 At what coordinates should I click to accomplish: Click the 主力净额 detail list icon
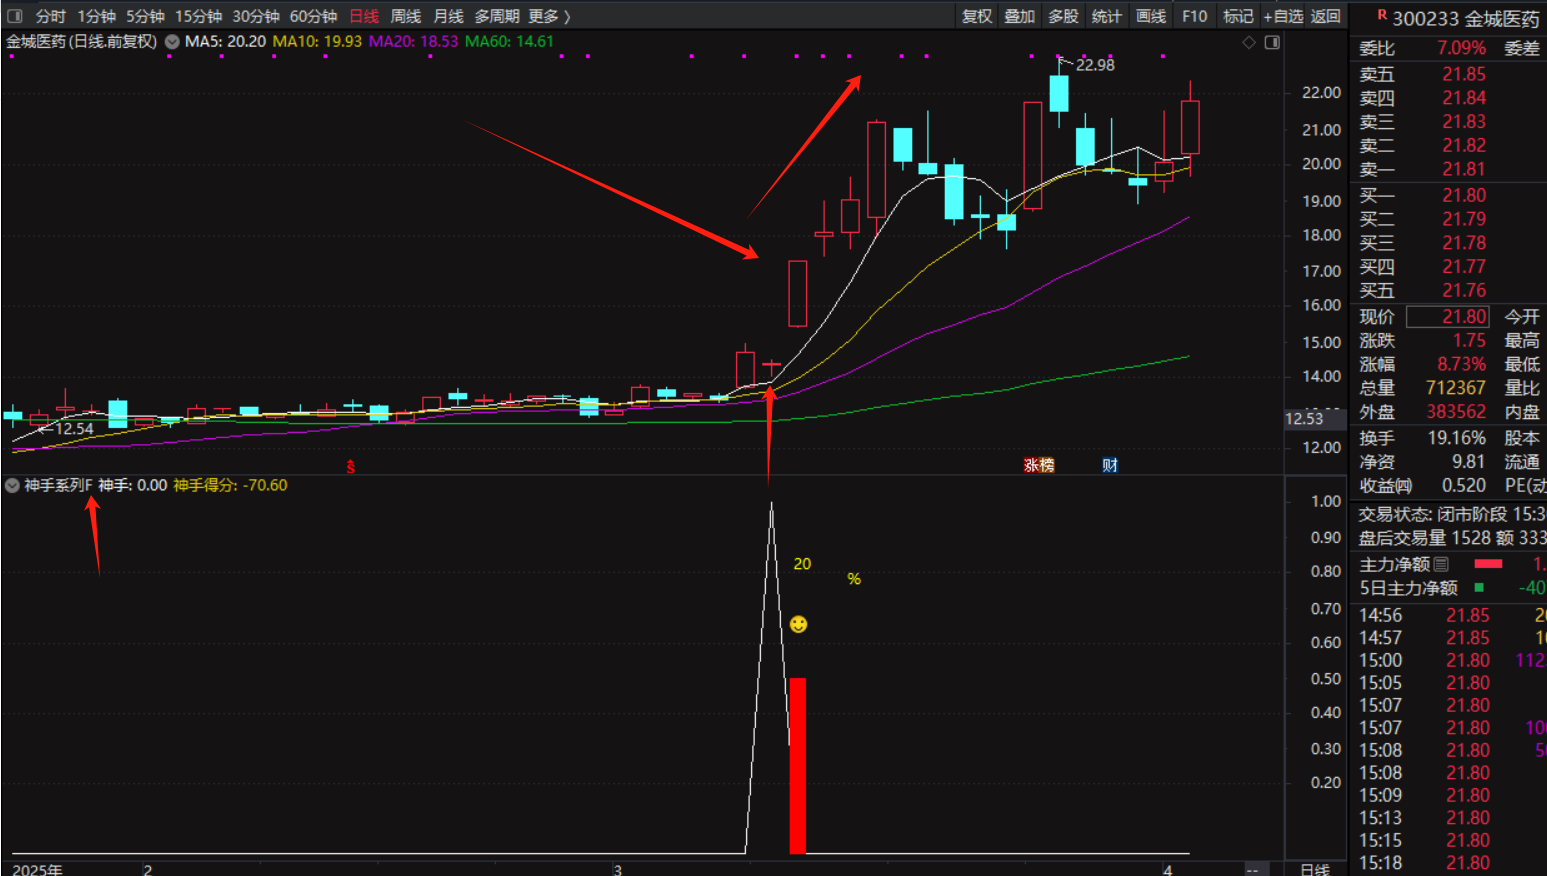[x=1441, y=564]
